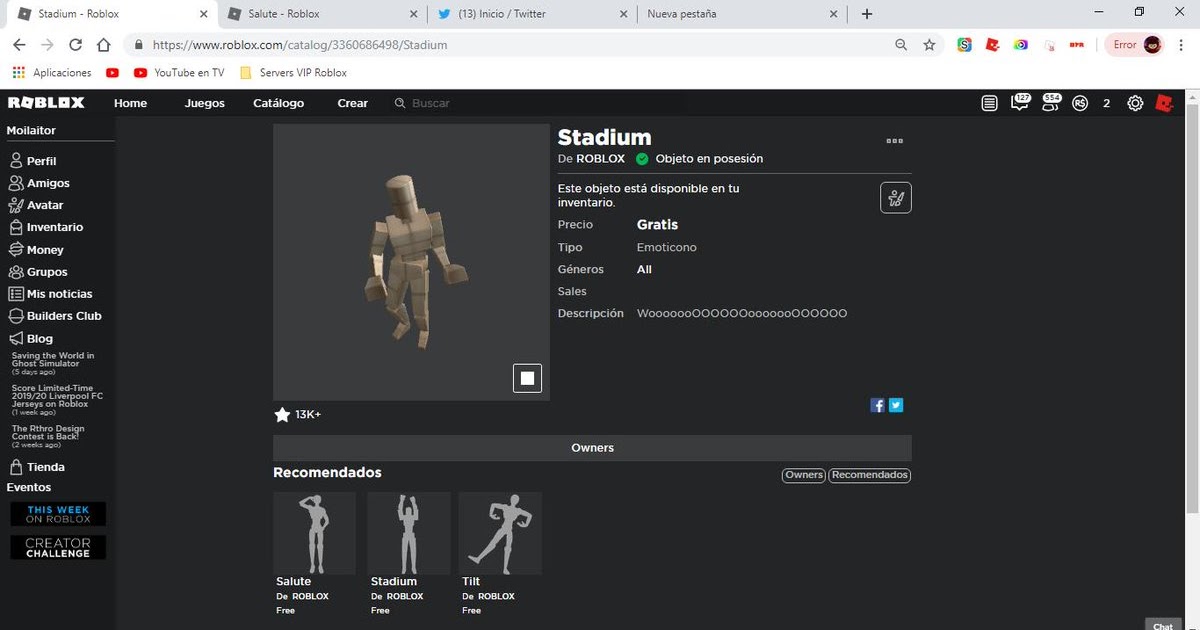Click the favorite star icon

point(282,414)
